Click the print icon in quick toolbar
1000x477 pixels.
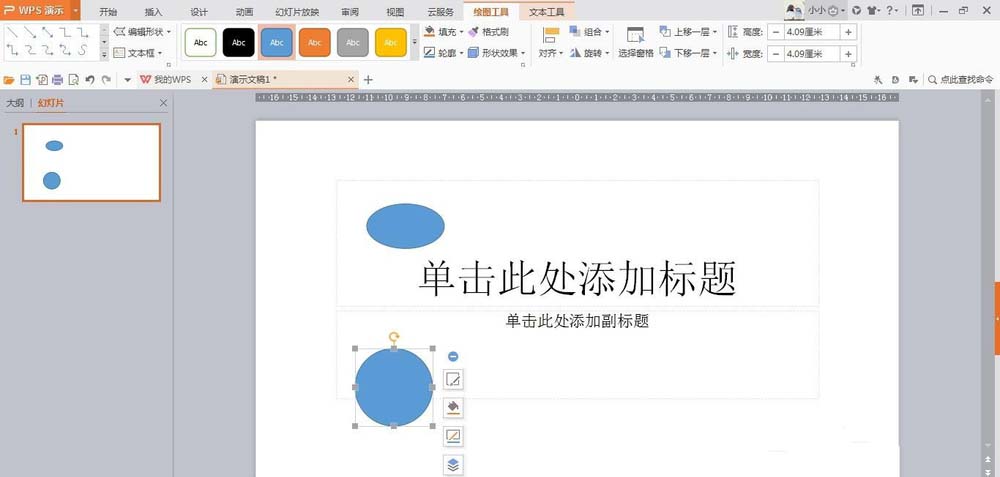[x=58, y=79]
